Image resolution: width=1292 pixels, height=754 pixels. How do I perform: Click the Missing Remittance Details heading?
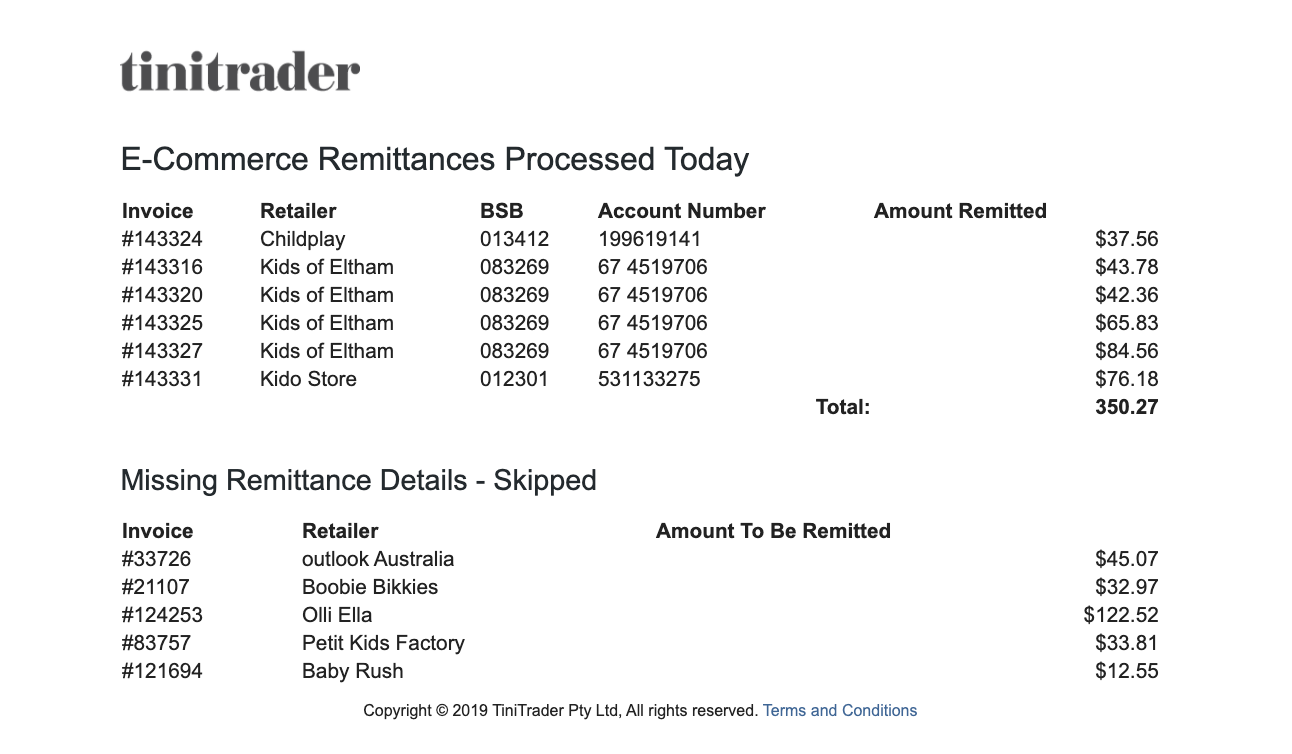tap(358, 481)
